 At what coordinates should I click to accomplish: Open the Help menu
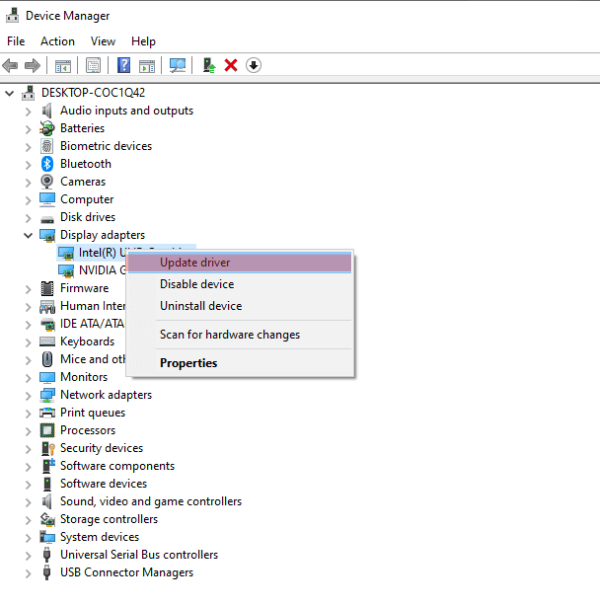pyautogui.click(x=143, y=41)
